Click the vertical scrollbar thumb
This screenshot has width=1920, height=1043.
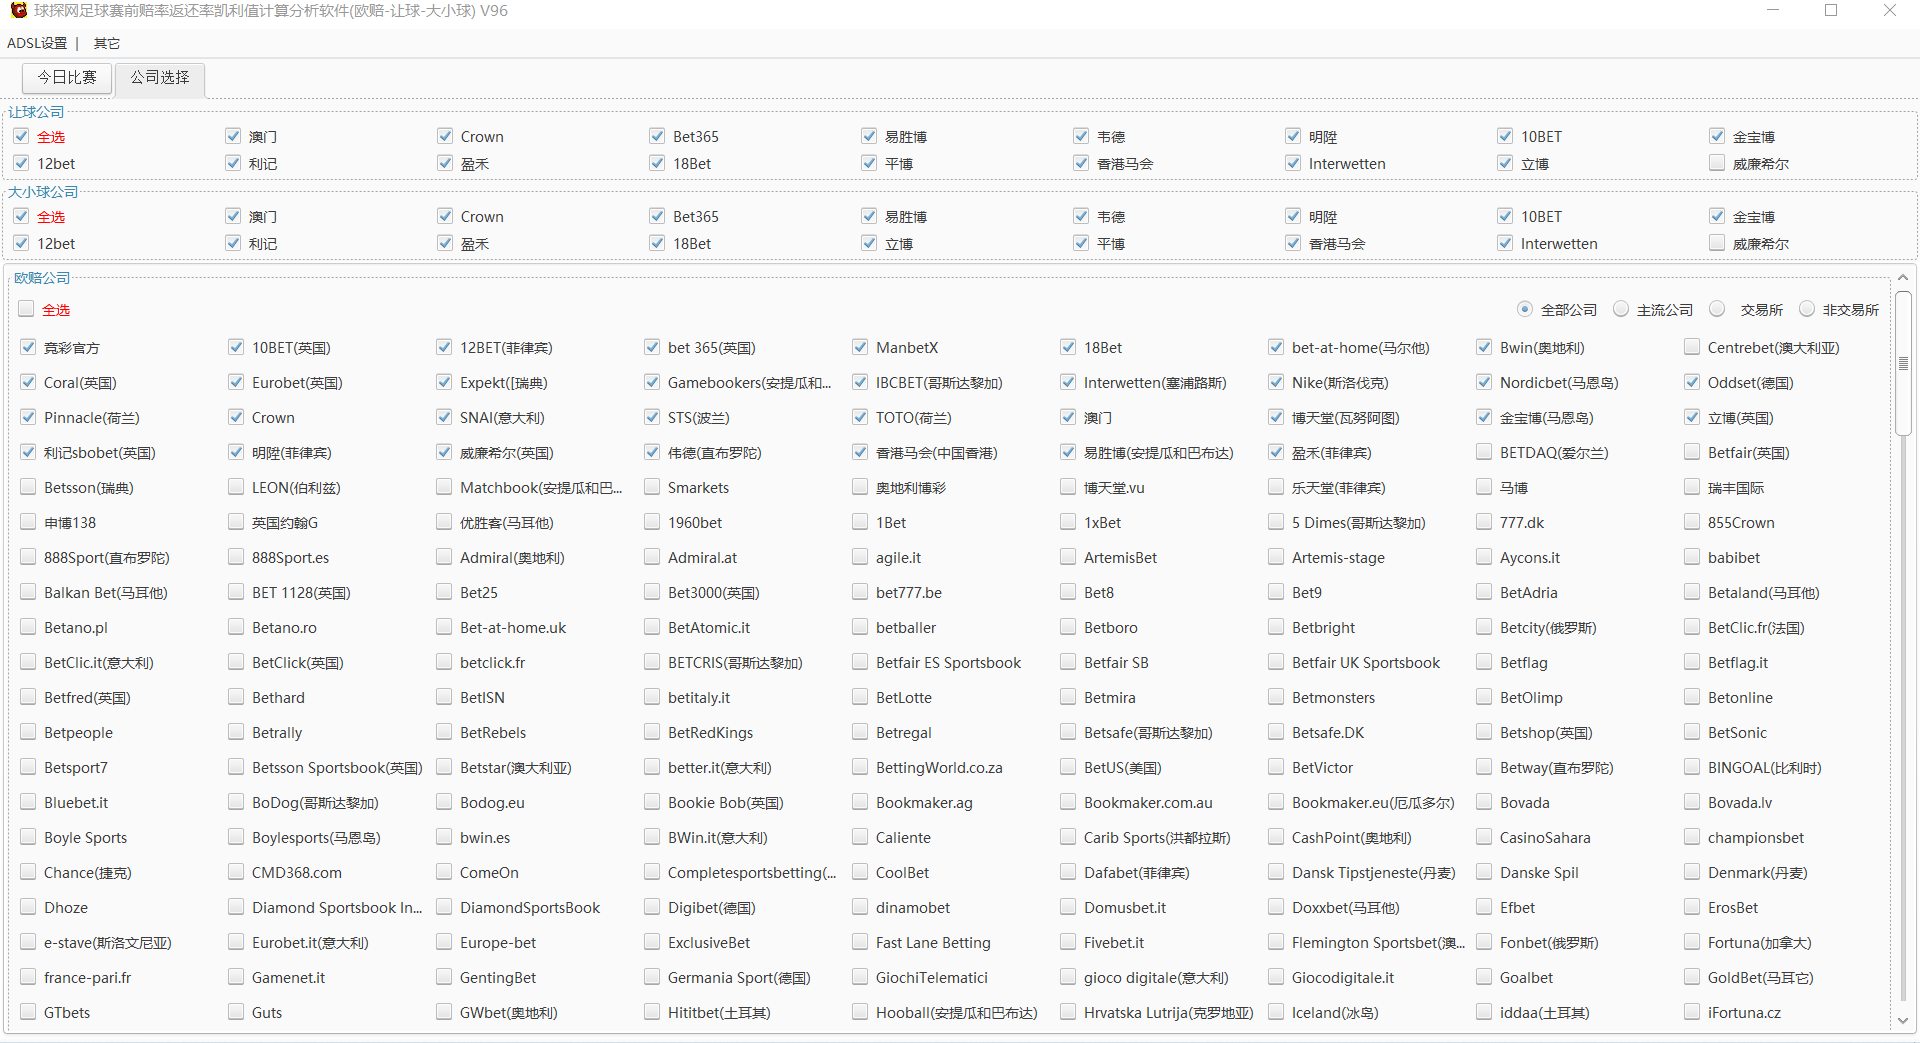(1903, 363)
